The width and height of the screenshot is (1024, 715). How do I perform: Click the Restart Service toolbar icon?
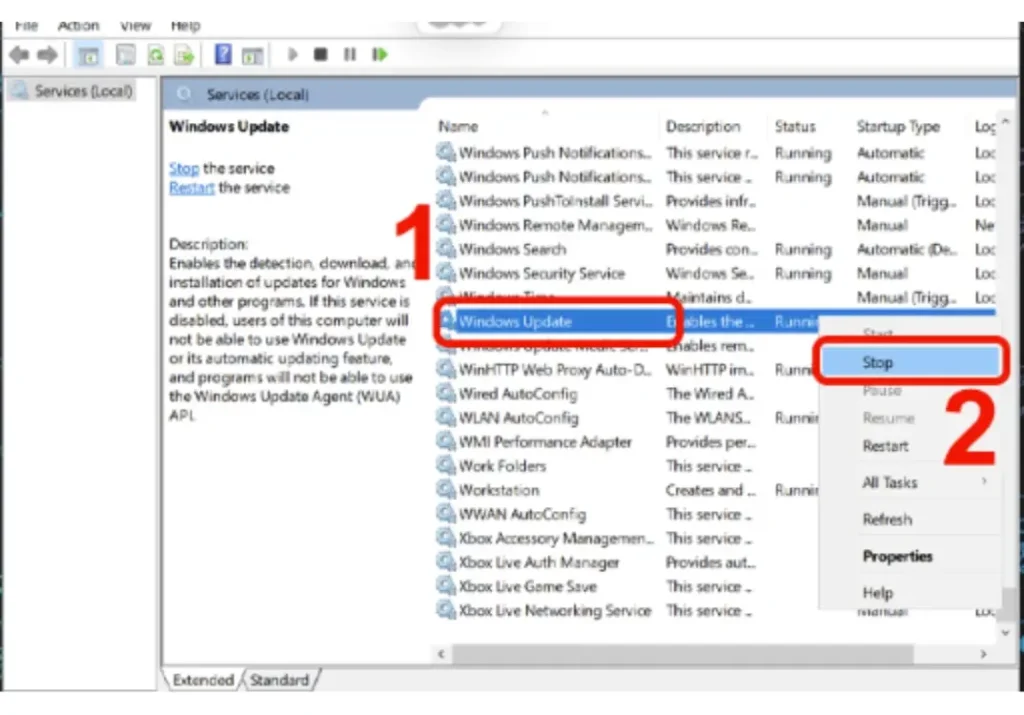(379, 54)
